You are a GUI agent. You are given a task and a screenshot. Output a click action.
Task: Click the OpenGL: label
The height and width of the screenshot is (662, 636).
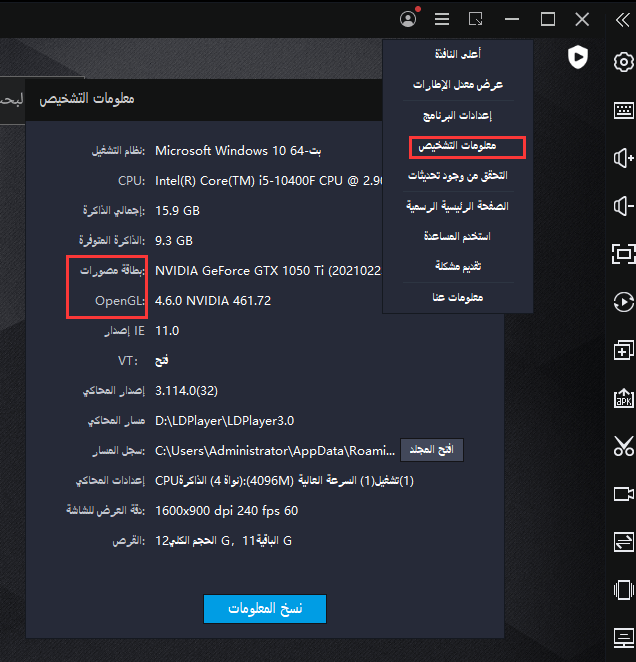tap(120, 301)
